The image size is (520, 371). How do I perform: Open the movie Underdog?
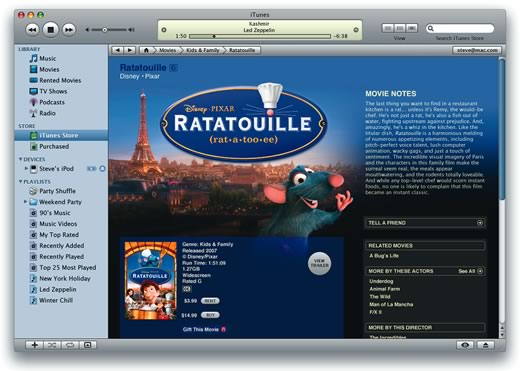point(381,281)
